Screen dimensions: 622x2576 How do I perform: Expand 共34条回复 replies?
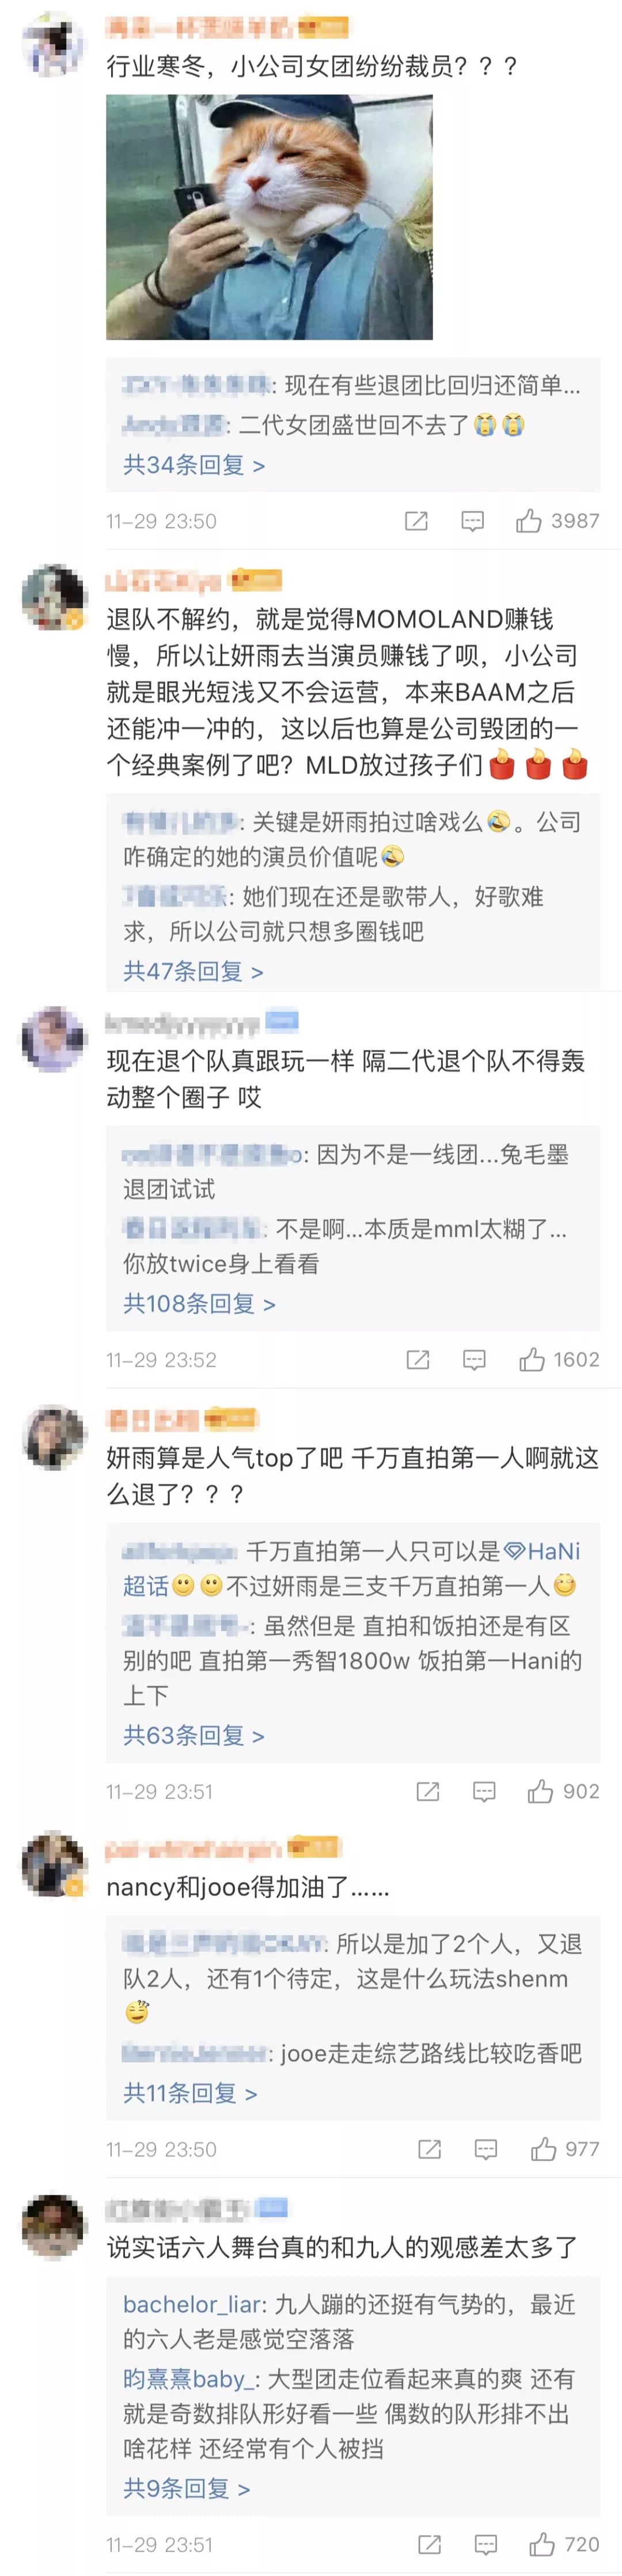[x=194, y=465]
